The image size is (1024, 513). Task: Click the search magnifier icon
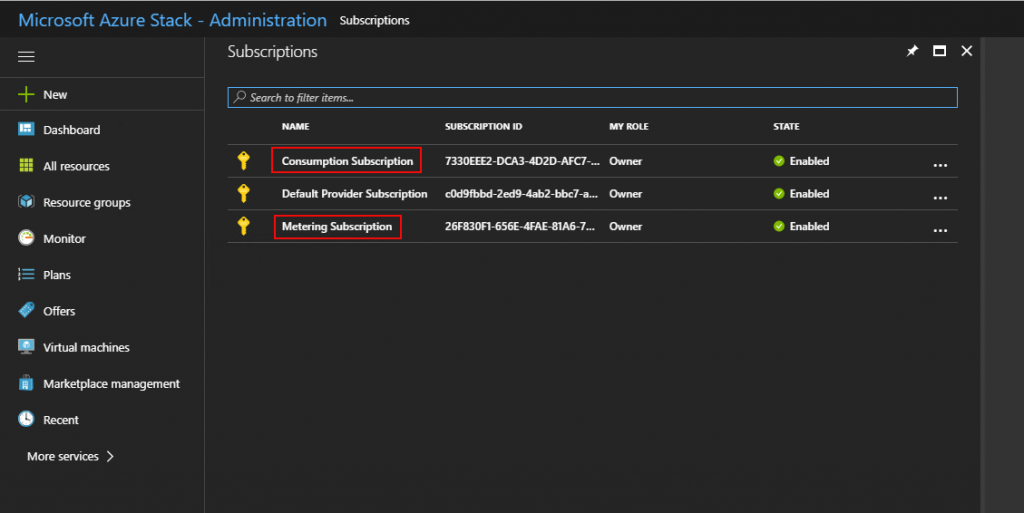click(x=240, y=97)
